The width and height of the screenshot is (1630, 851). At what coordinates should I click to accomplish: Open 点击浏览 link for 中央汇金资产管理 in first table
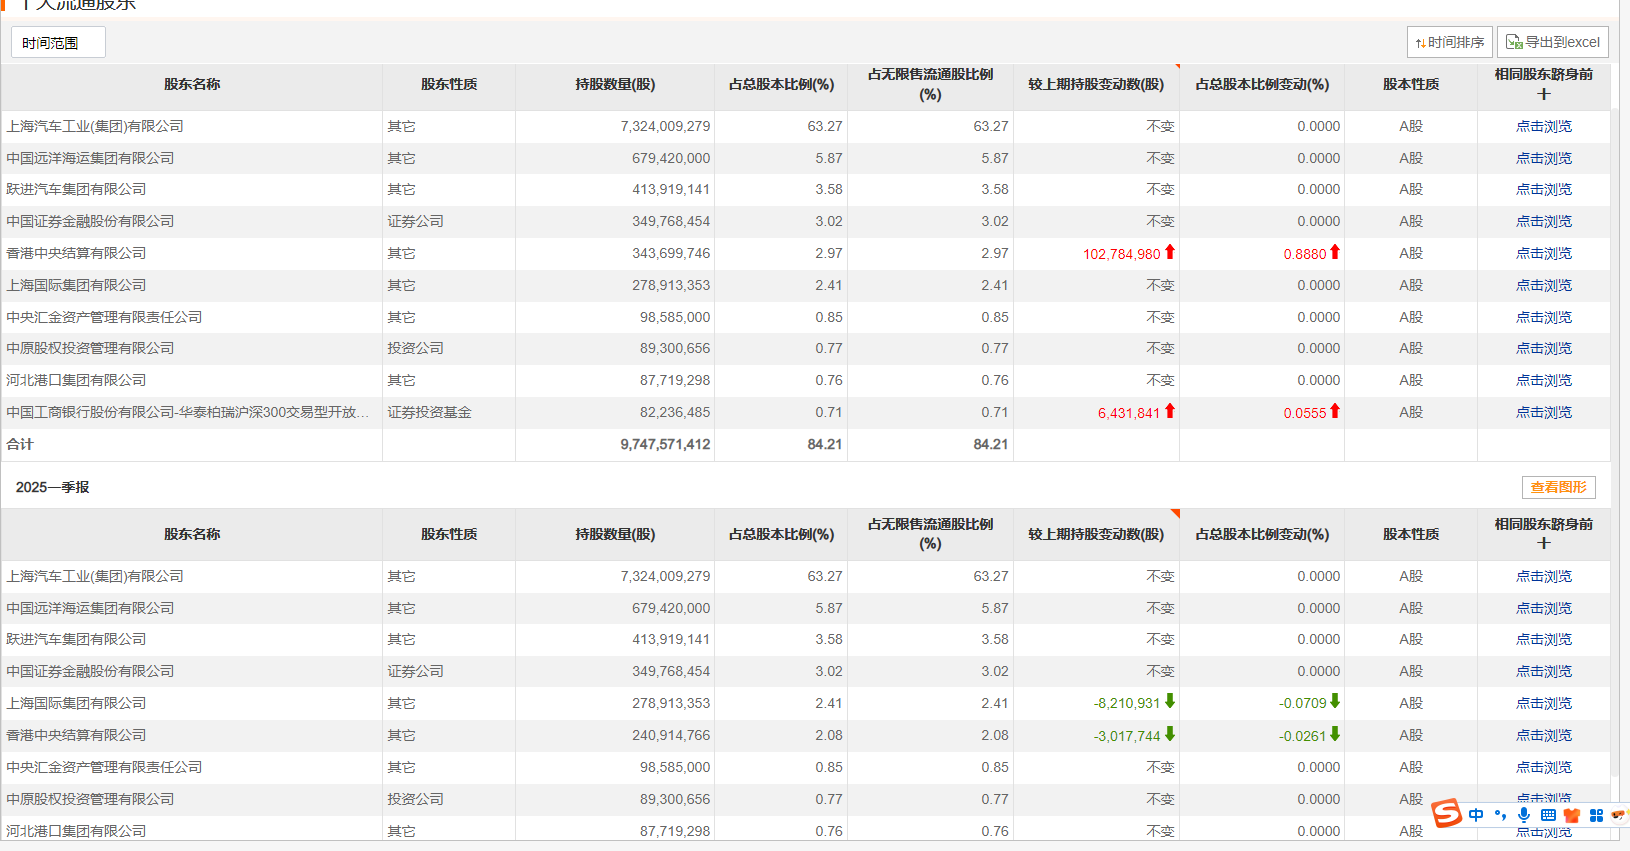[x=1544, y=317]
